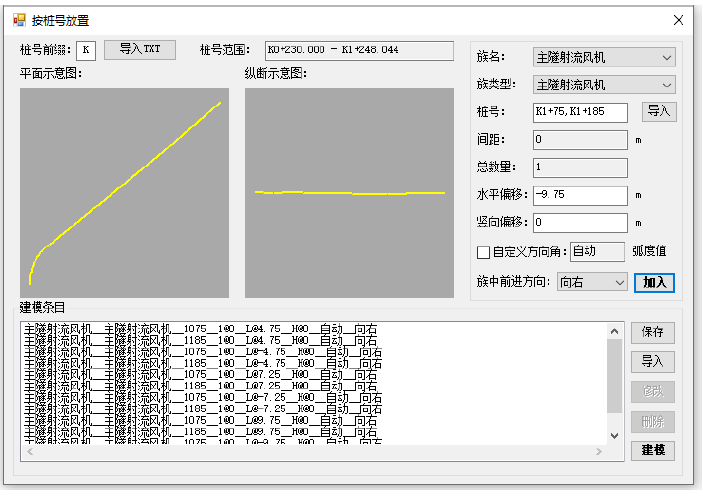Select list entry 1075 L@-7.25

point(203,398)
